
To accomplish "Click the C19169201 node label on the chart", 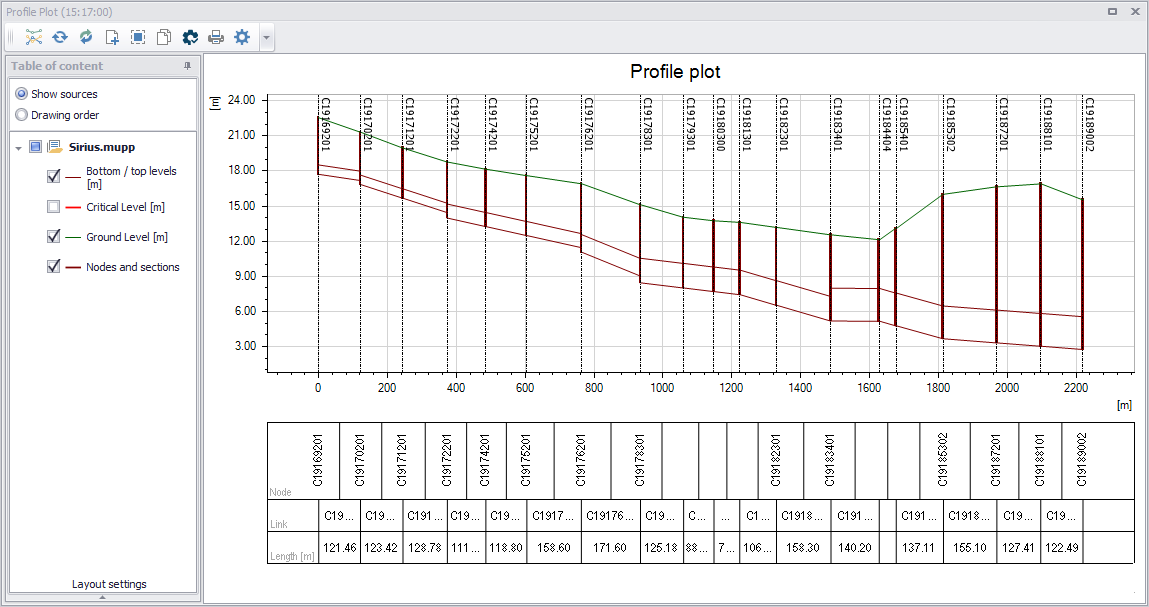I will point(326,124).
